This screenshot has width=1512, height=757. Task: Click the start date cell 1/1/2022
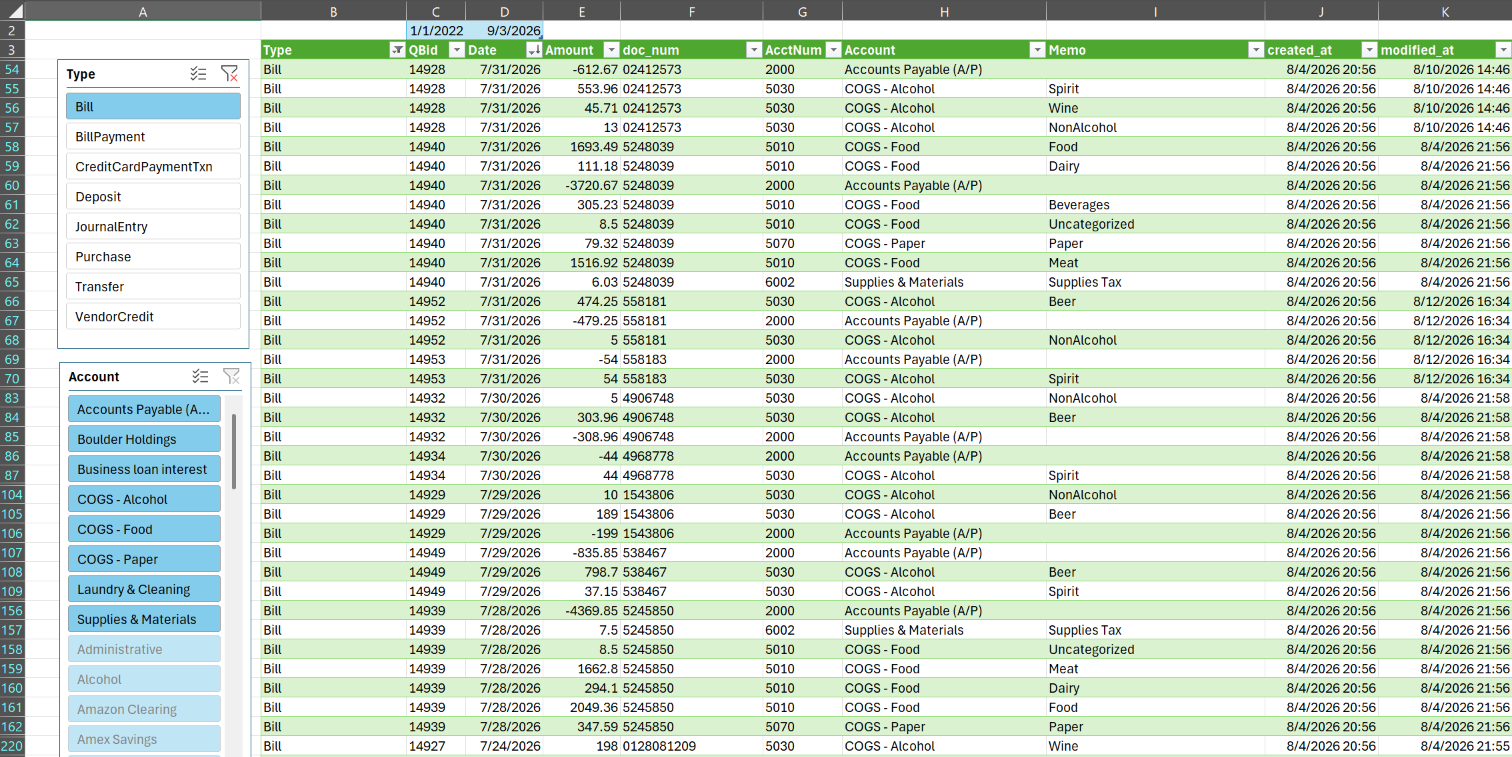click(436, 30)
